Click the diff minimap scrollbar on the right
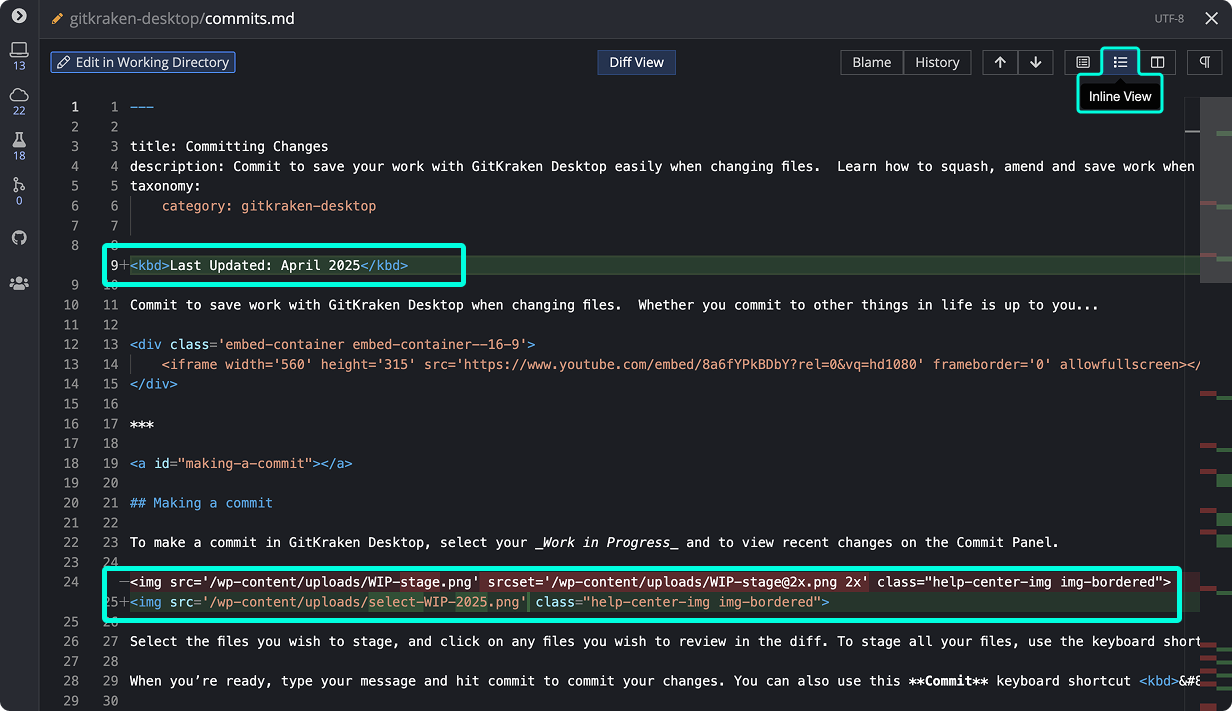1232x711 pixels. click(x=1215, y=400)
